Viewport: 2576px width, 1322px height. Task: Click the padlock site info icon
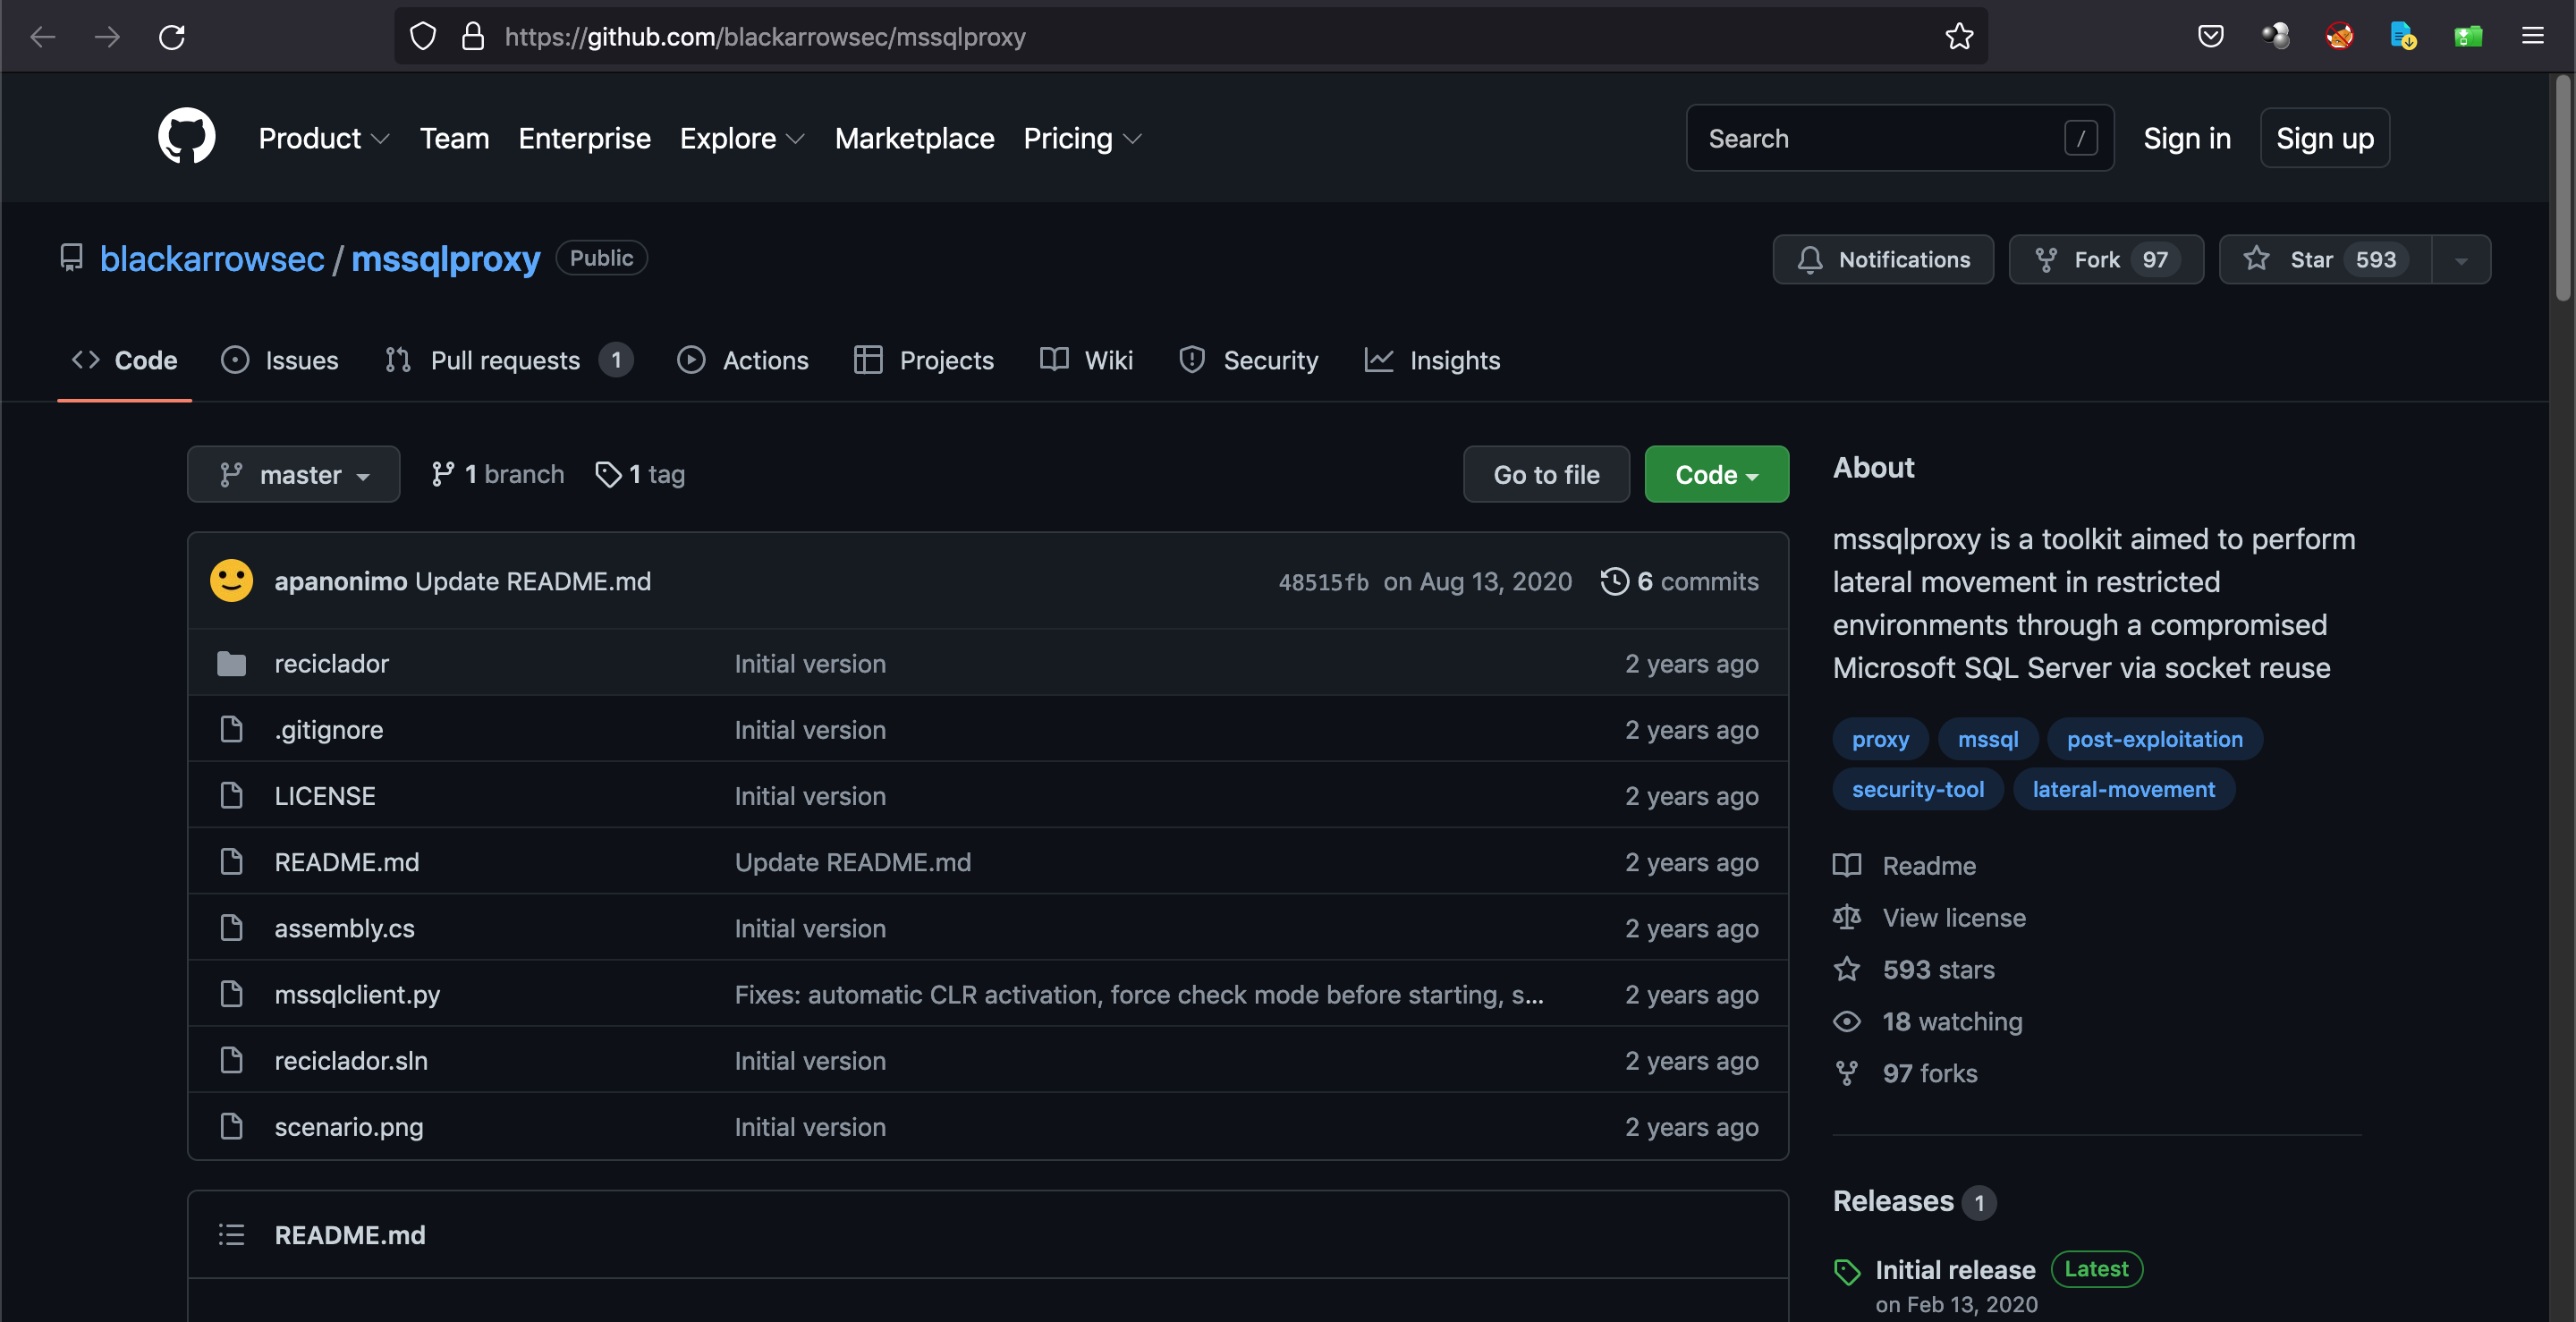click(473, 37)
